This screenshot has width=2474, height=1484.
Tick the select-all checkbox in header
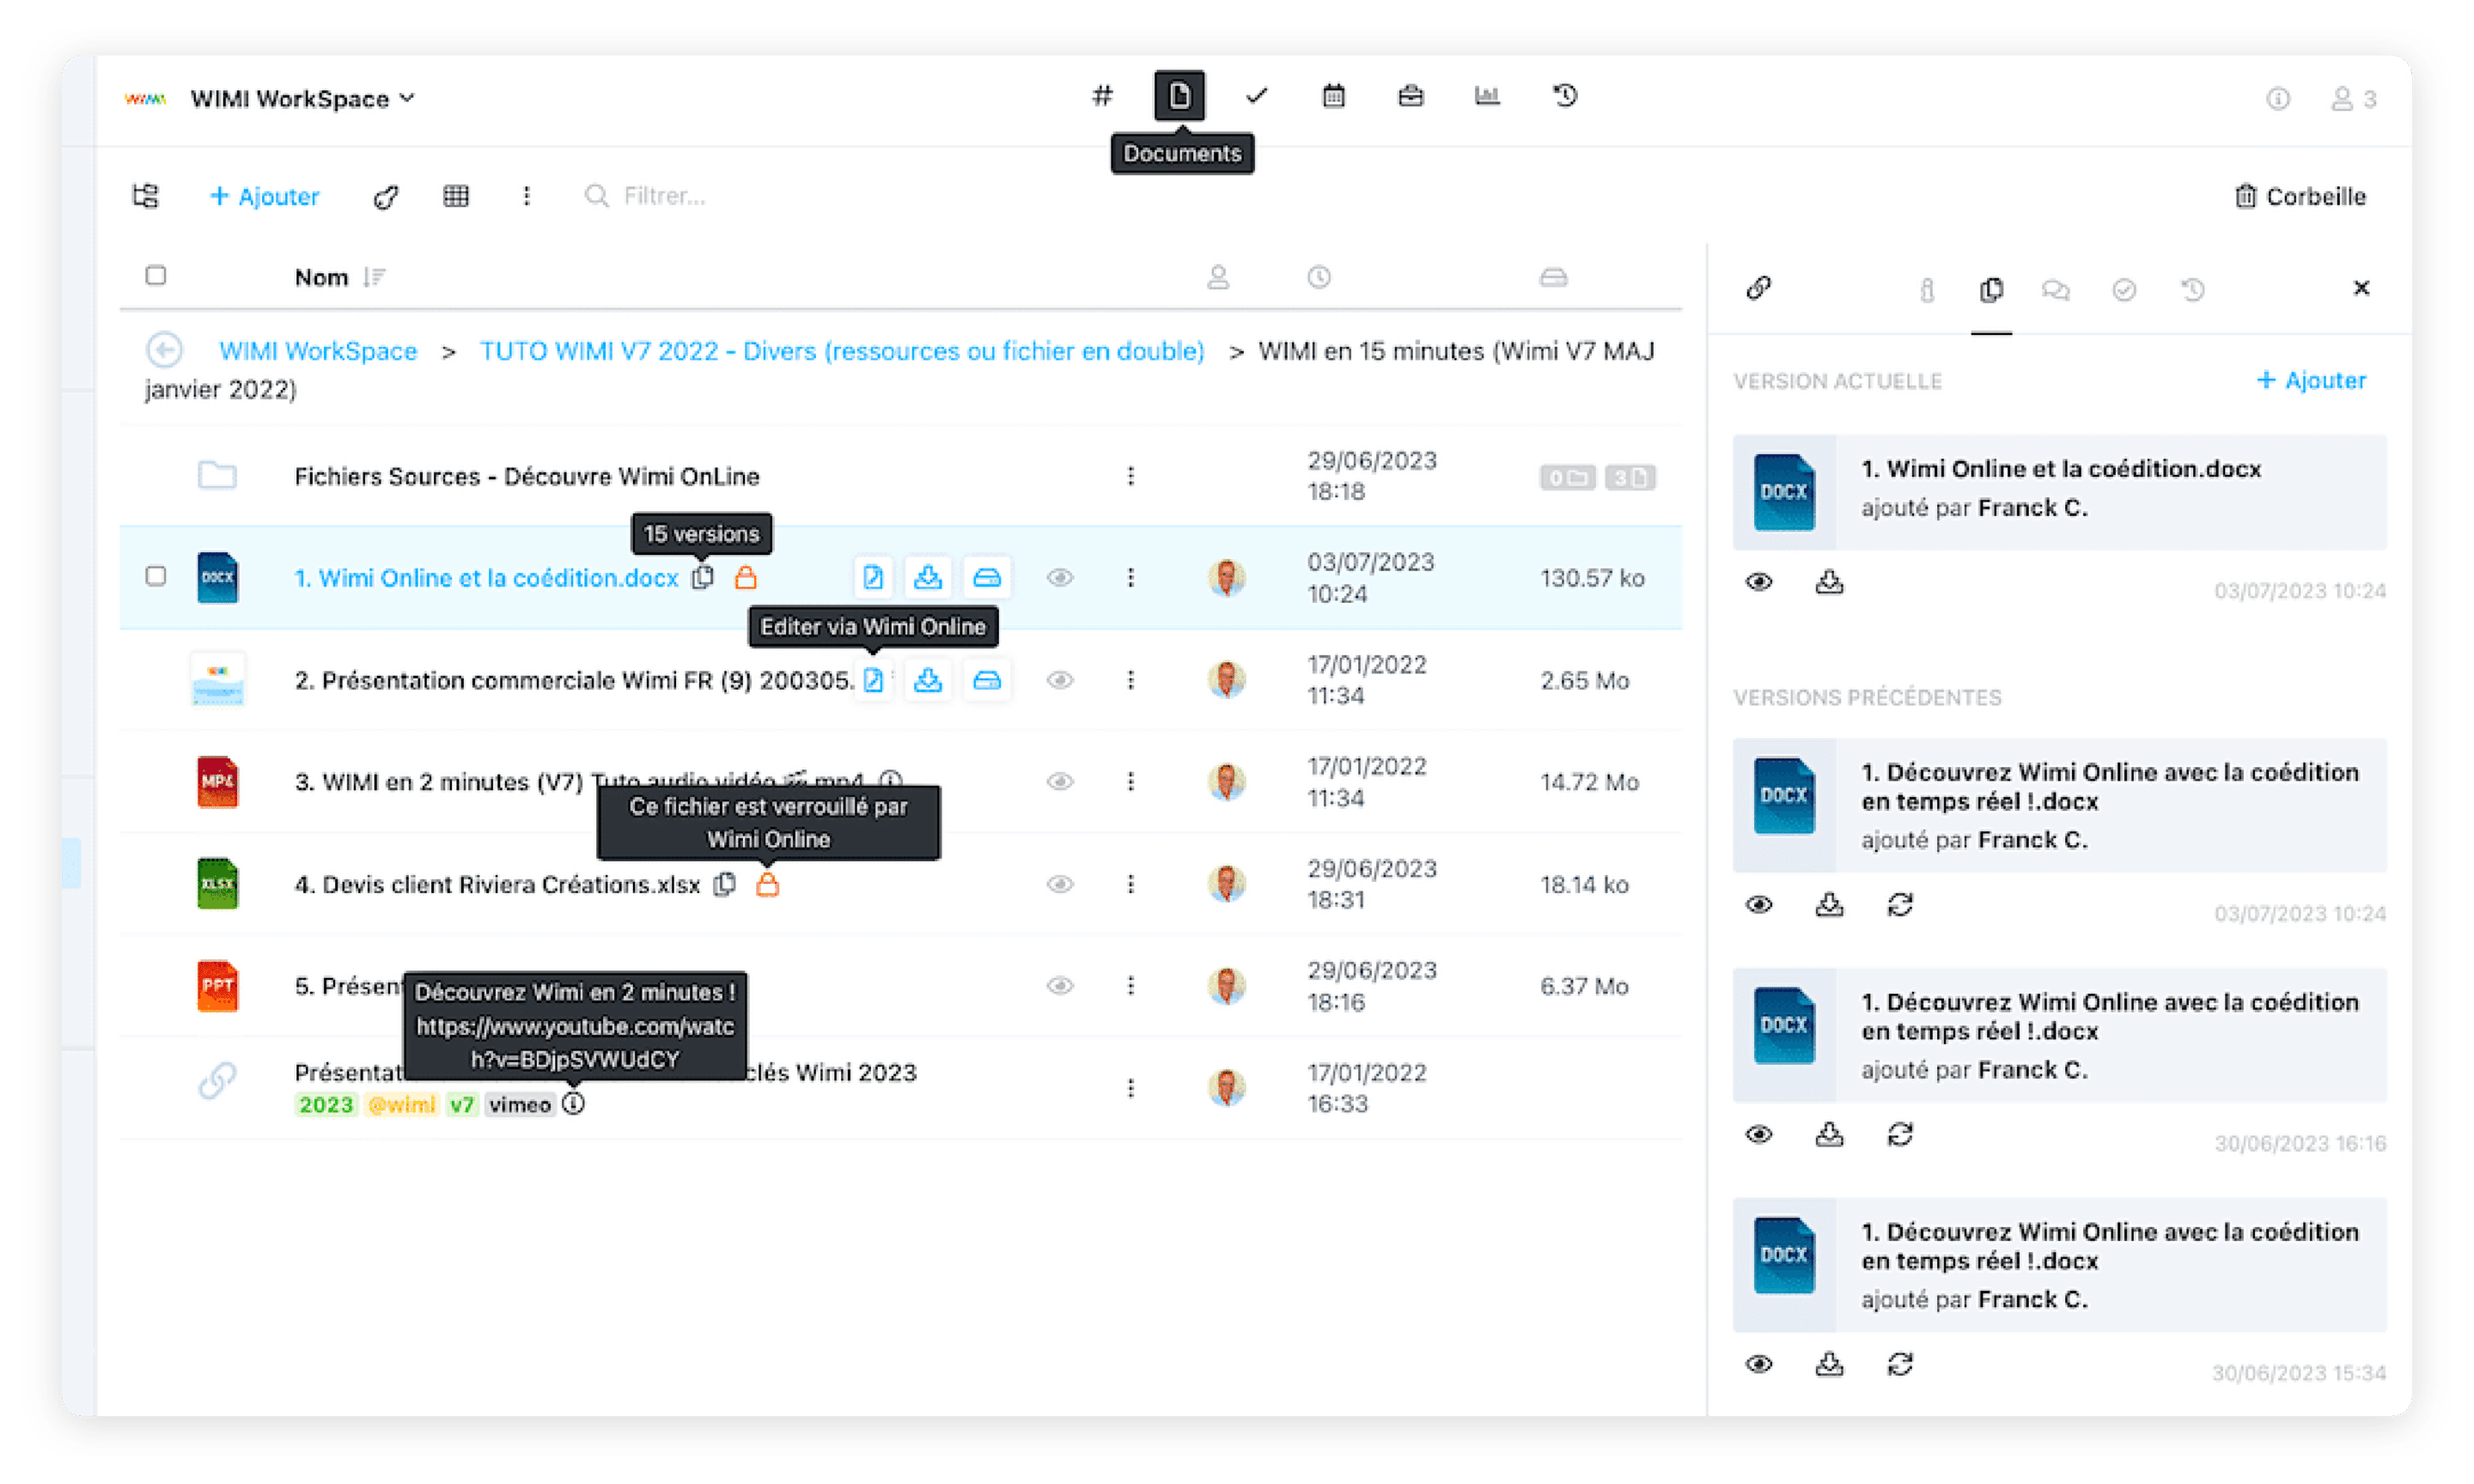point(155,275)
